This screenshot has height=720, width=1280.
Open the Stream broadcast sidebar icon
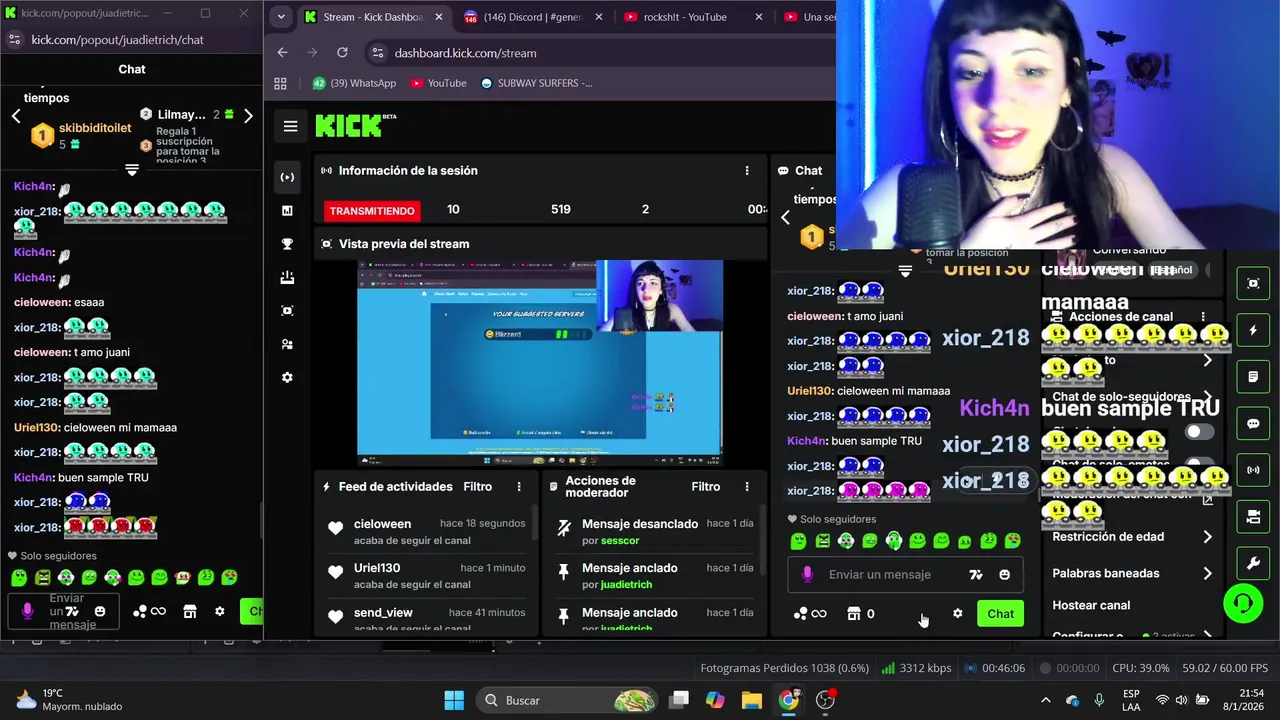click(x=287, y=177)
